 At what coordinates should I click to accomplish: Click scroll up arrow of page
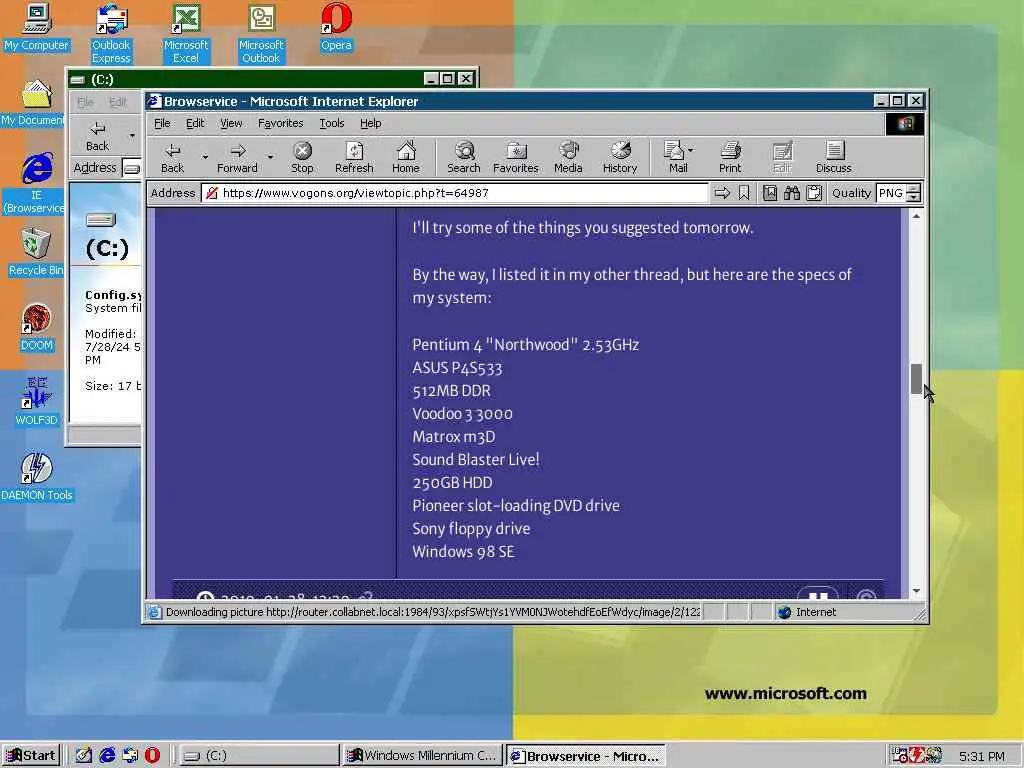[916, 216]
